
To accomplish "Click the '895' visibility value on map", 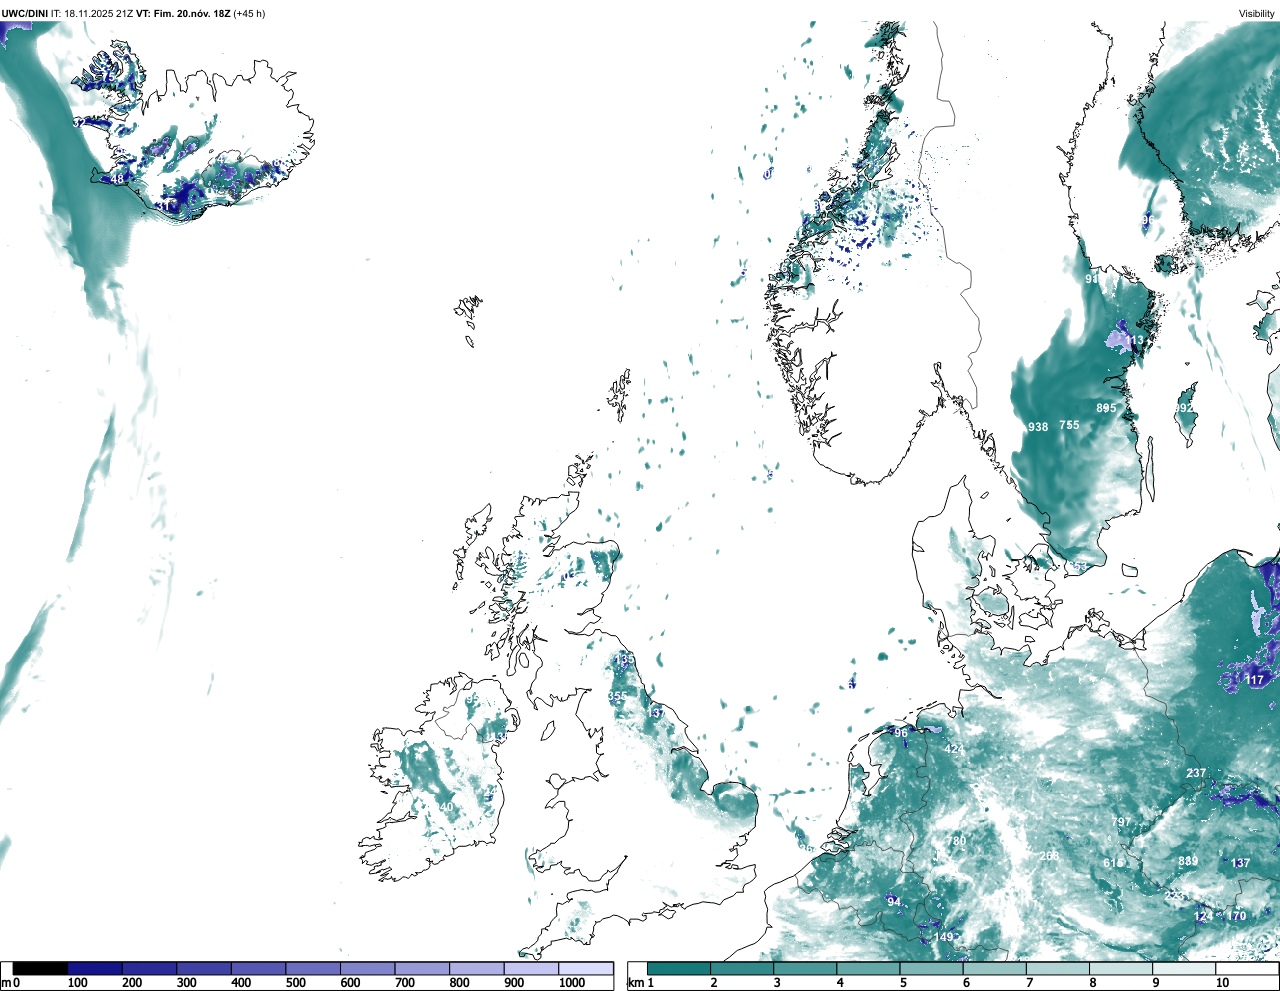I will coord(1106,408).
